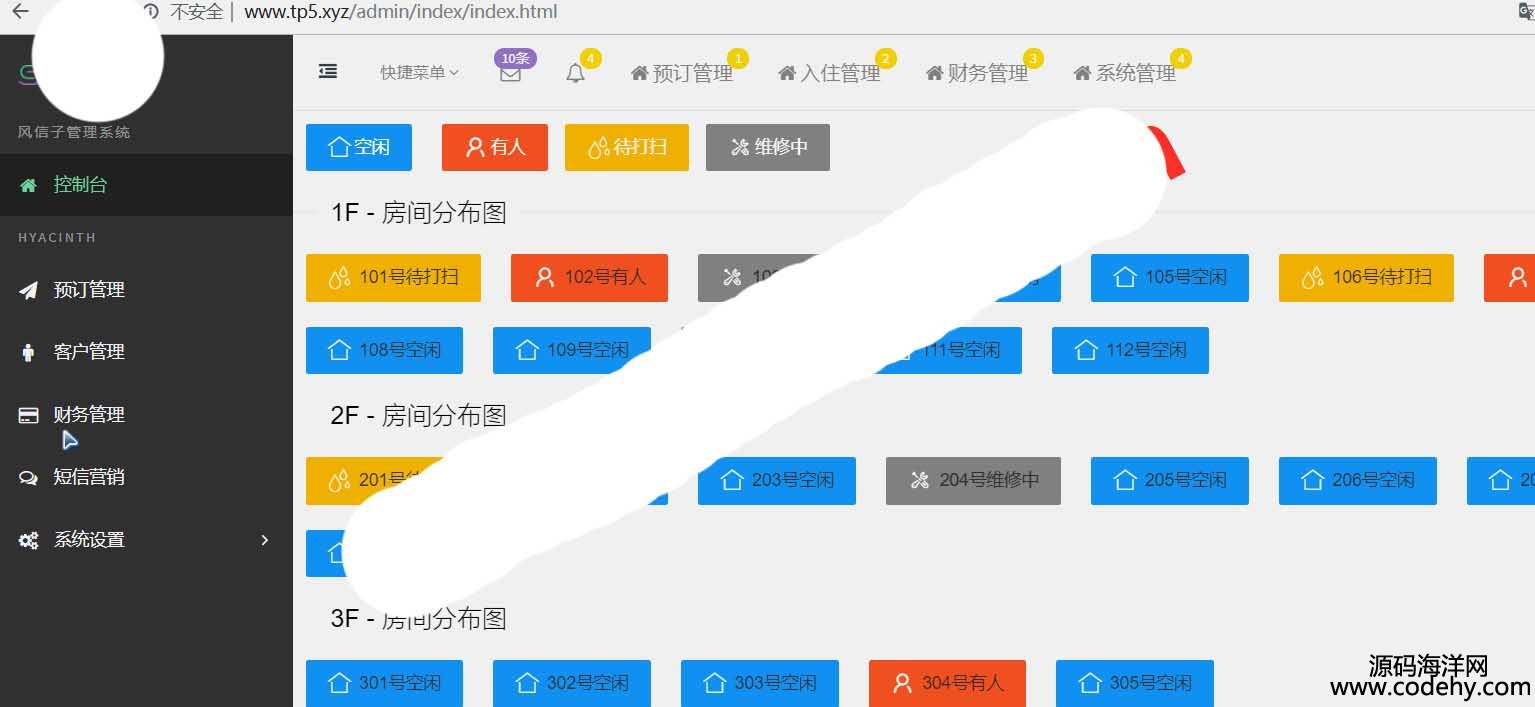Open room 205号空闲
This screenshot has width=1535, height=707.
[x=1170, y=480]
